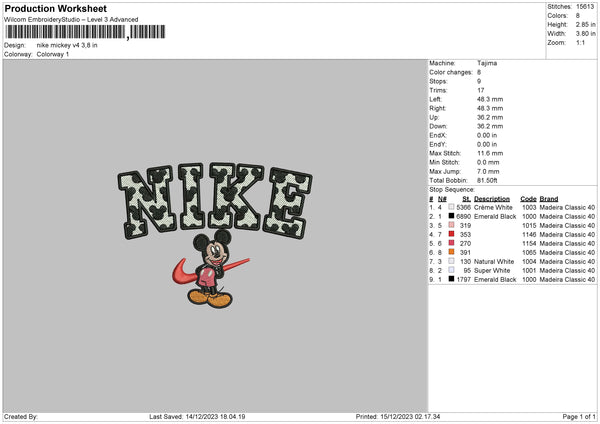
Task: Click the Wilcom EmbroideryStudio subtitle text
Action: pyautogui.click(x=71, y=20)
